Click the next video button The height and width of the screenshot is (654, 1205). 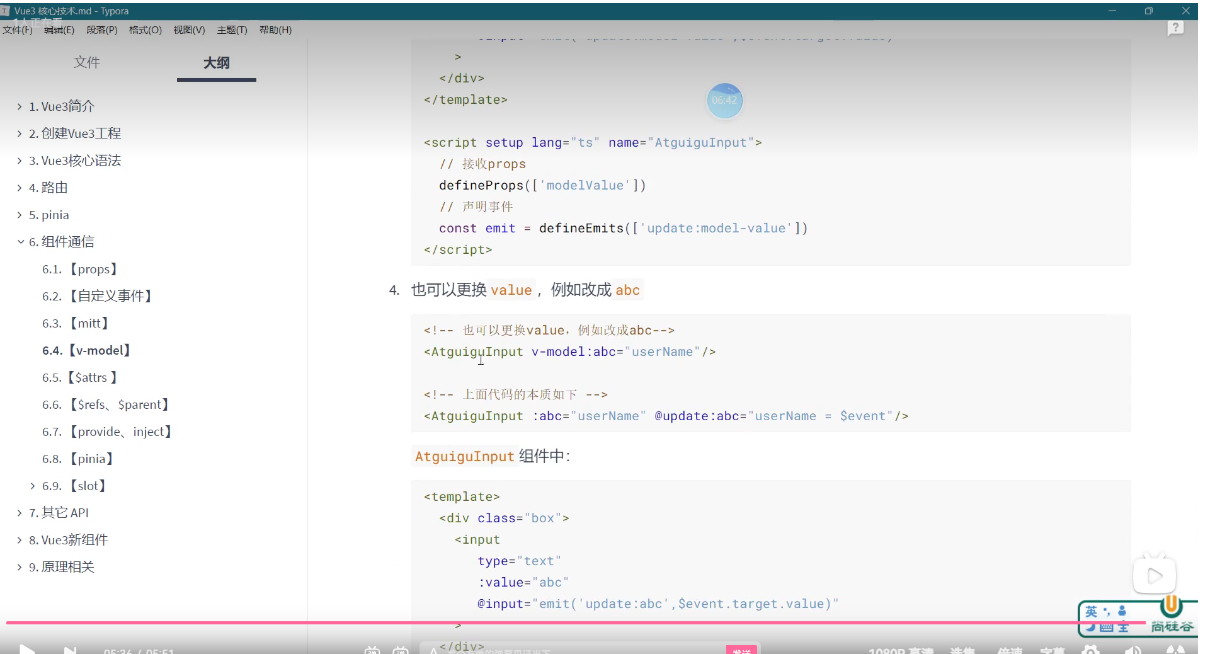(x=70, y=650)
